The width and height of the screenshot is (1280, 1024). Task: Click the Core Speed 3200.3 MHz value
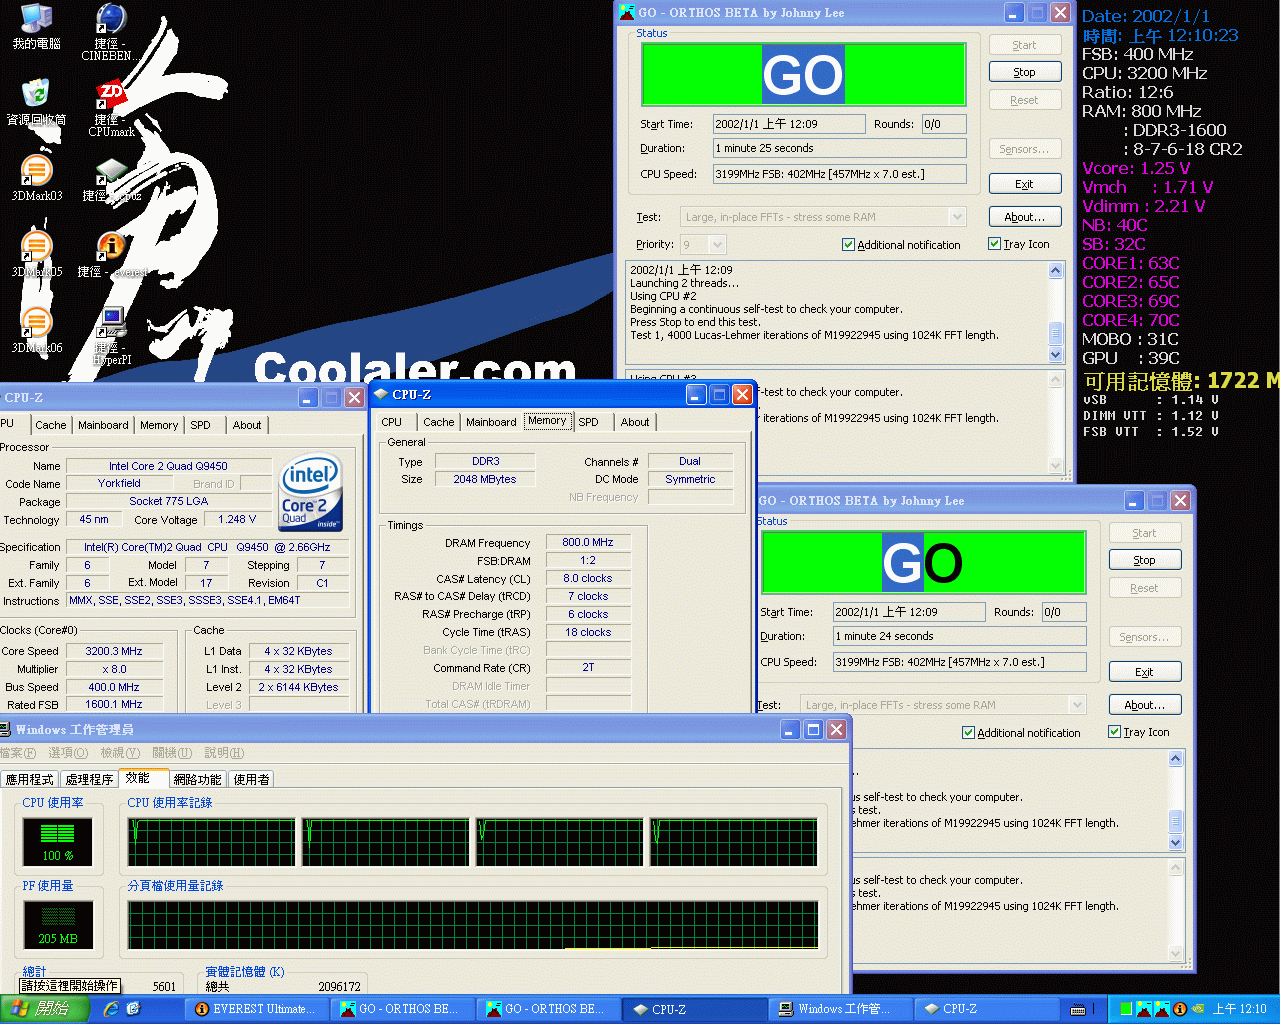click(114, 651)
